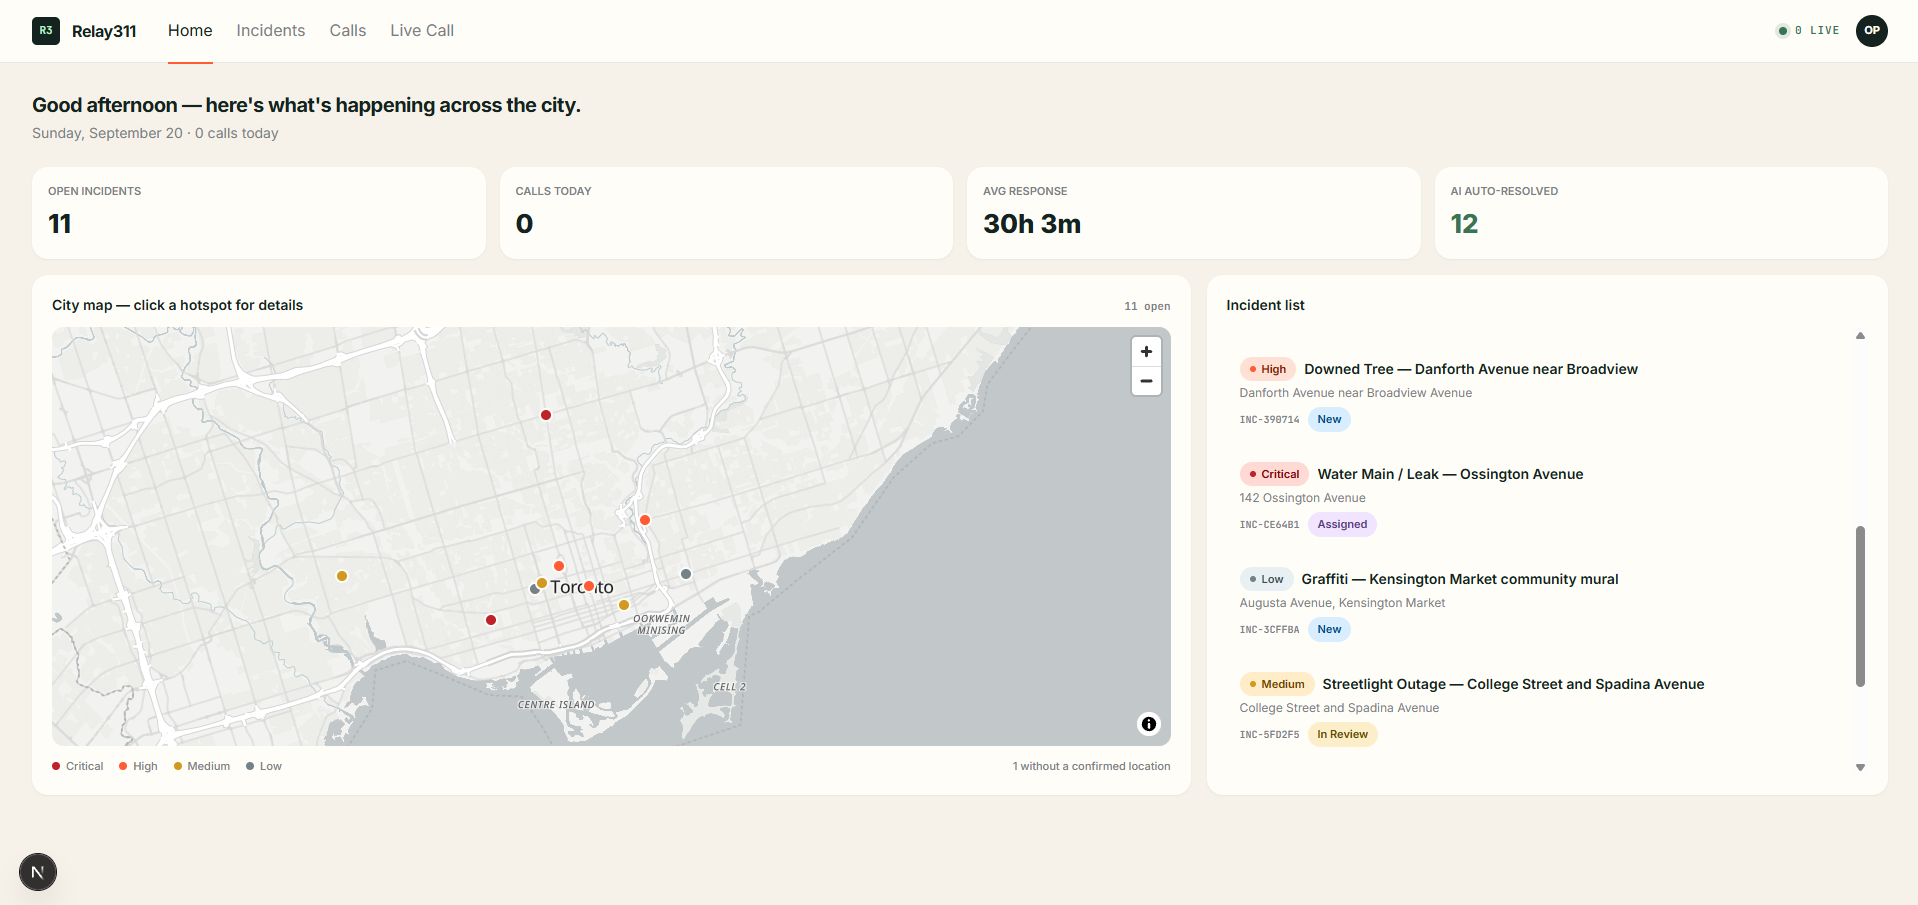
Task: Click the '11 open' map counter
Action: point(1147,307)
